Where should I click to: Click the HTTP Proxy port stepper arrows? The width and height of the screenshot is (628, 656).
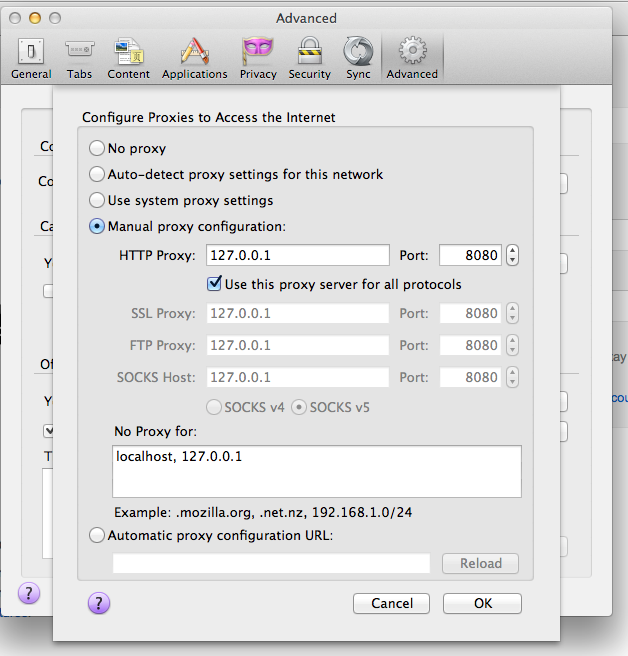tap(513, 255)
